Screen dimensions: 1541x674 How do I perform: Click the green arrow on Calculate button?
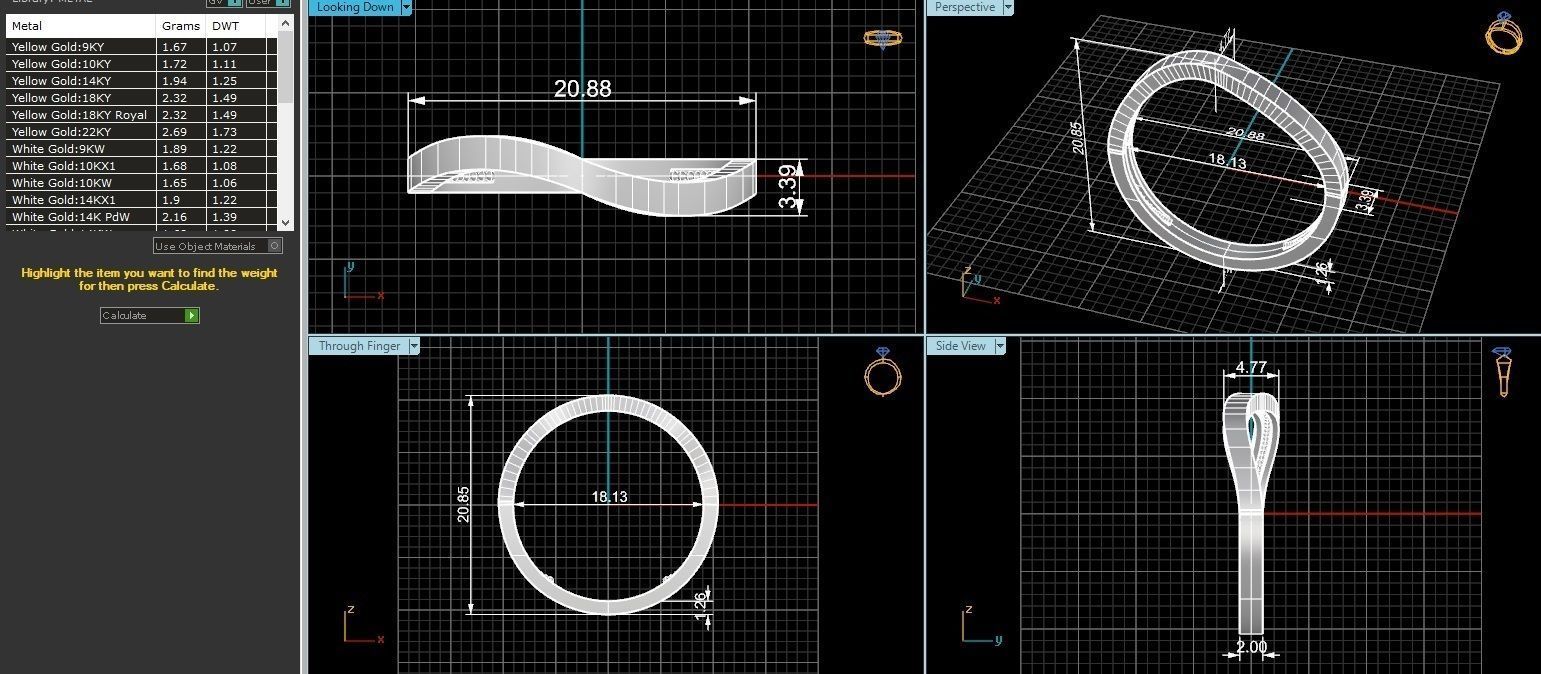(x=191, y=315)
